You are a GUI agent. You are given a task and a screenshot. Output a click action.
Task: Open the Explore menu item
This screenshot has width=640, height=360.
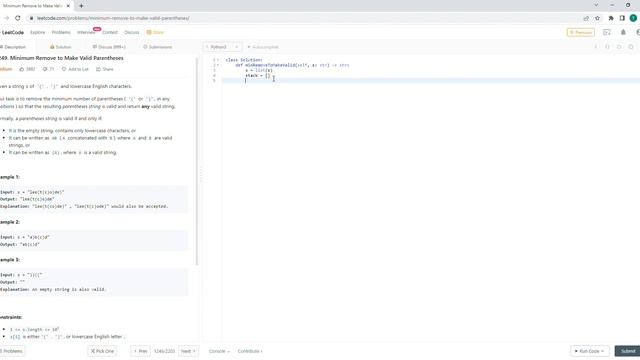pos(38,32)
